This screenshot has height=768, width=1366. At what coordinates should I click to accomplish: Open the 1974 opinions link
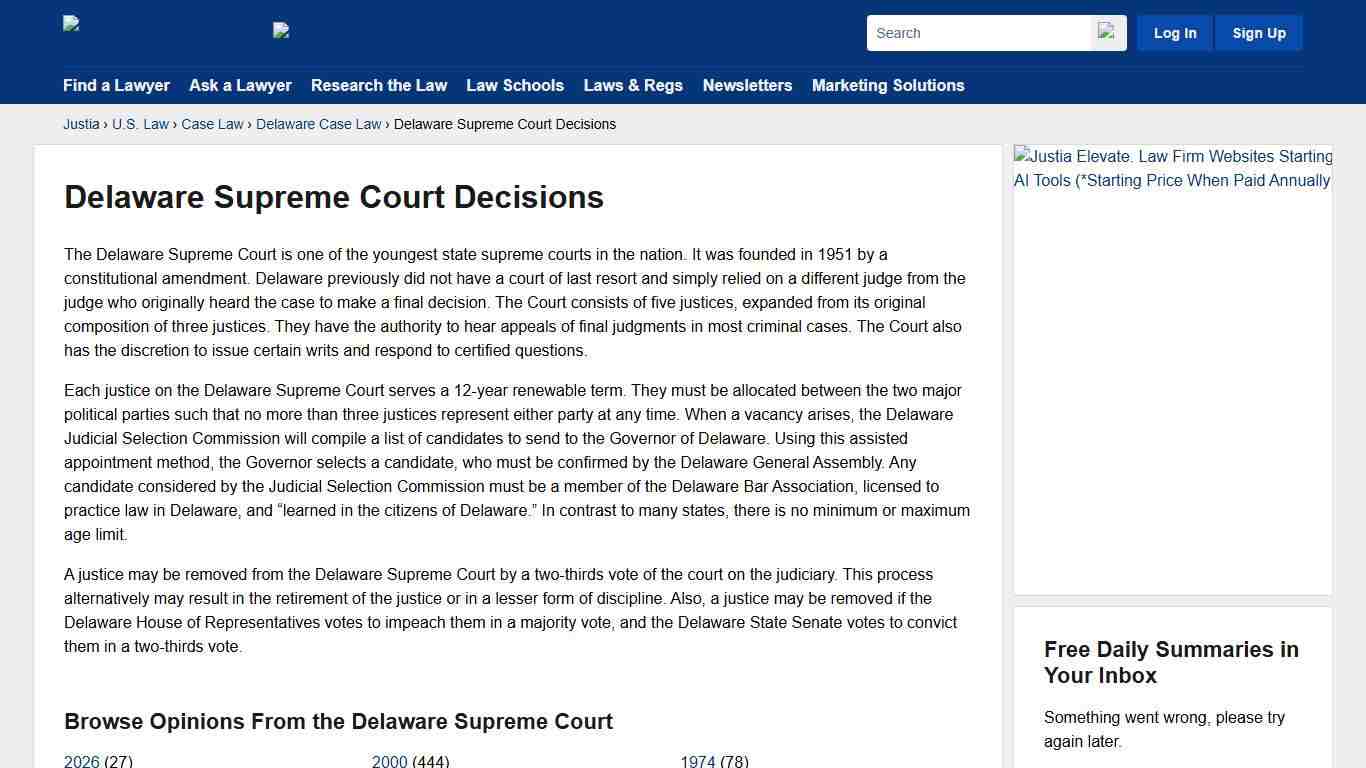coord(698,761)
